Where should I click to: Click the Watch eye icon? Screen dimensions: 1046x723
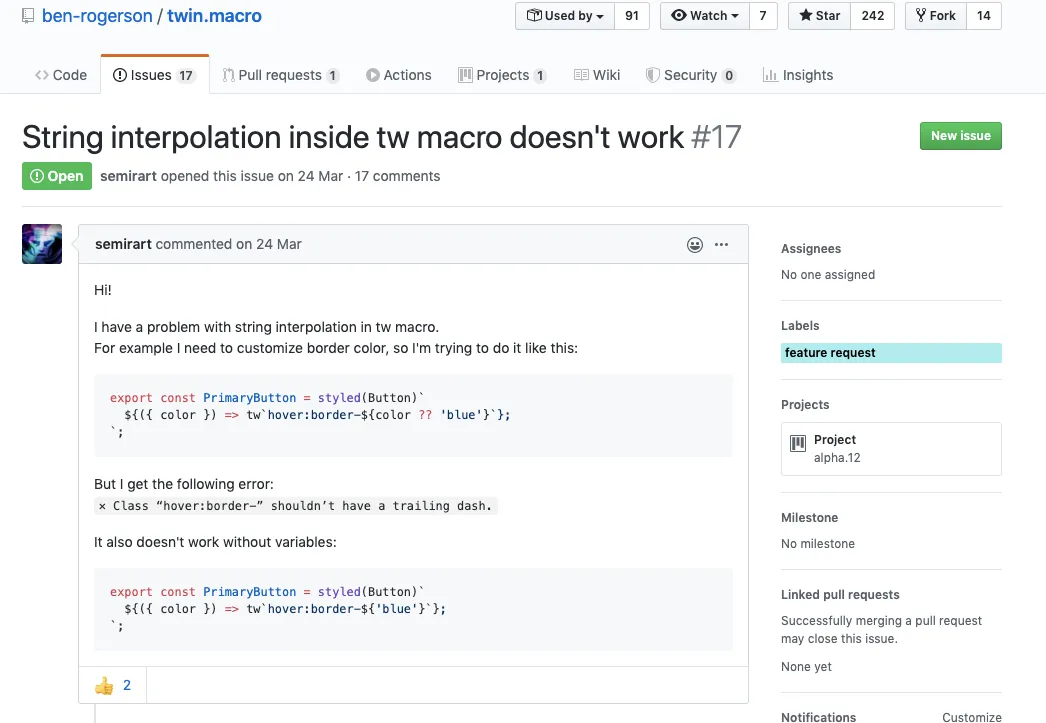[678, 15]
